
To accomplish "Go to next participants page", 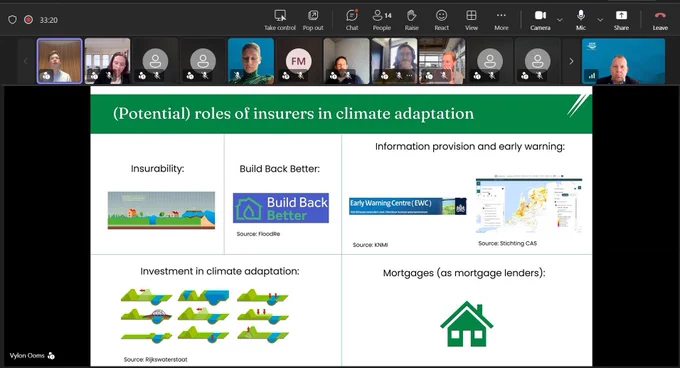I will [x=571, y=61].
